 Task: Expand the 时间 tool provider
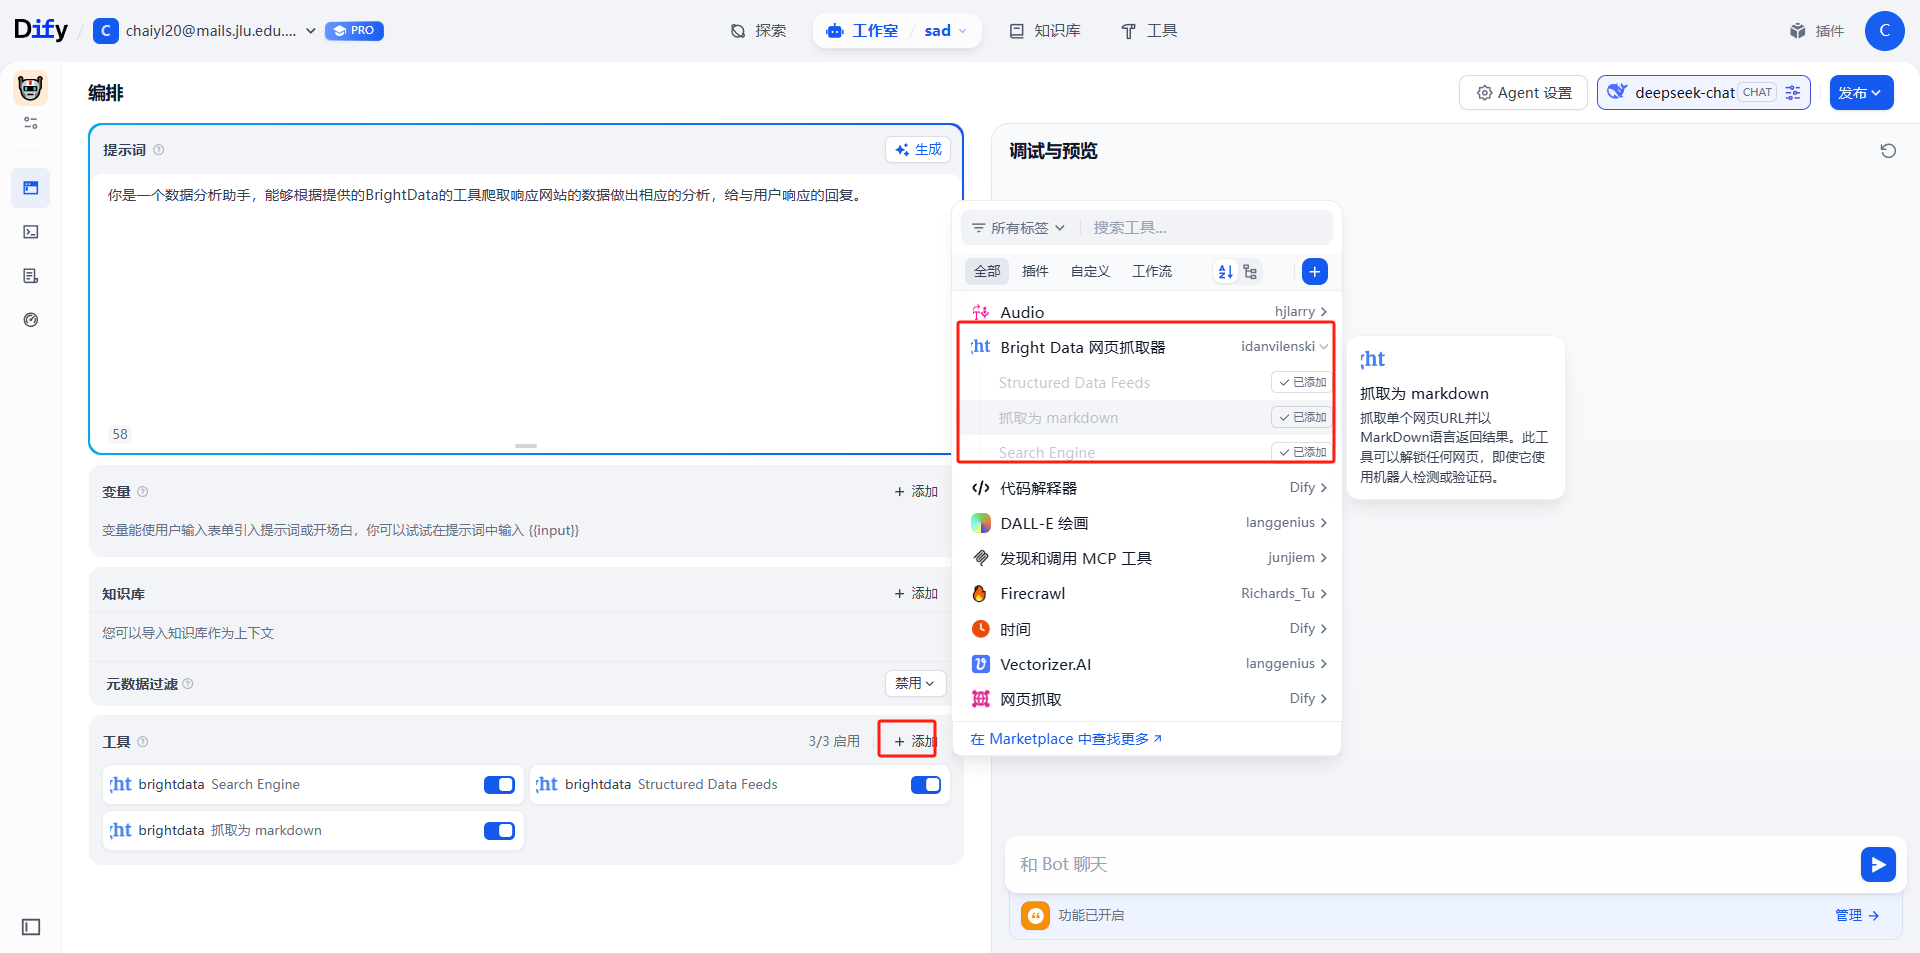[x=1148, y=629]
